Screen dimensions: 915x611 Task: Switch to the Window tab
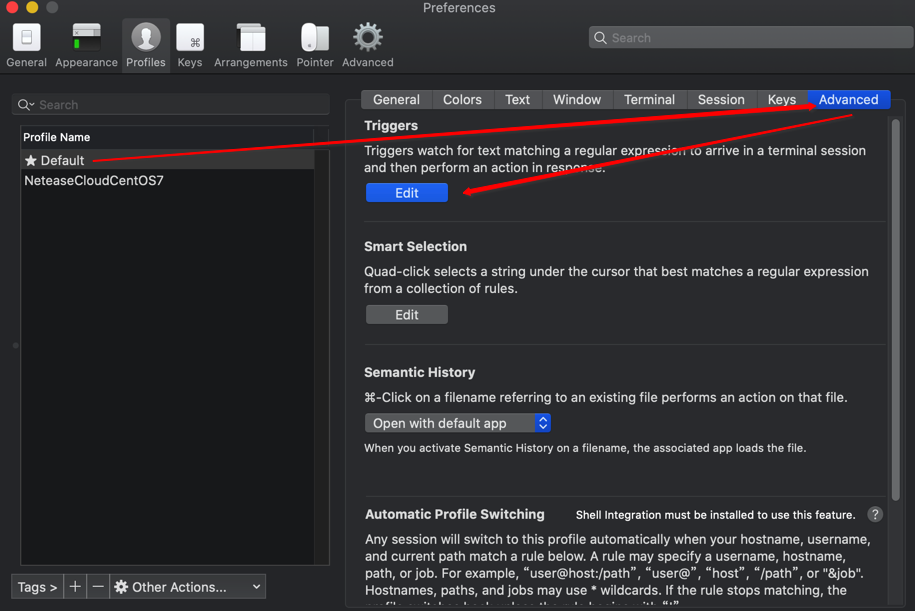[577, 100]
